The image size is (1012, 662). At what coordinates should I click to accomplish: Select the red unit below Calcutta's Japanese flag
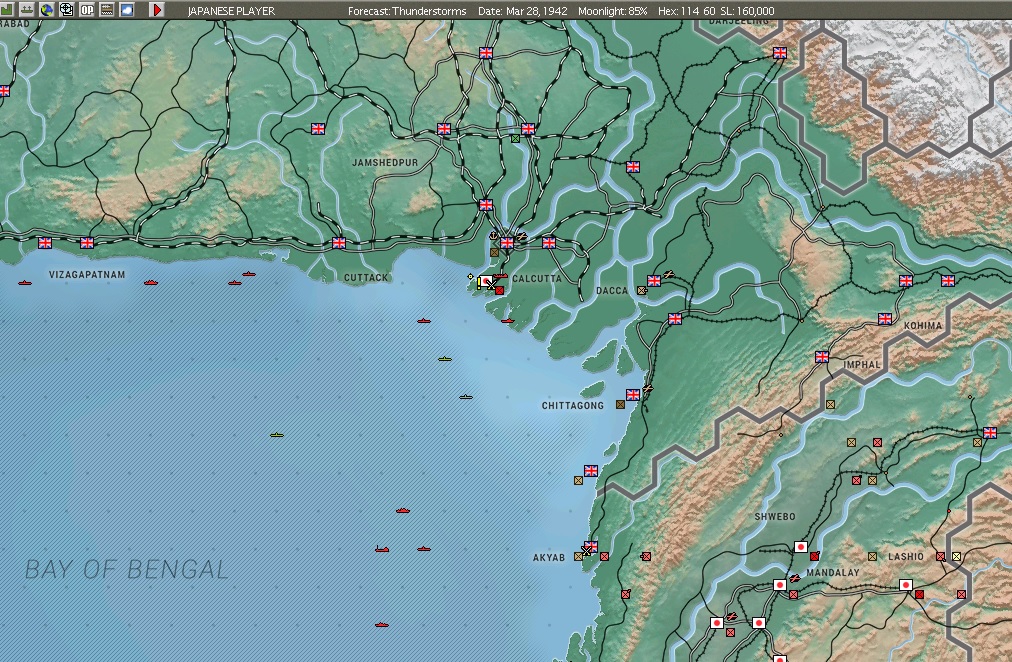[500, 290]
